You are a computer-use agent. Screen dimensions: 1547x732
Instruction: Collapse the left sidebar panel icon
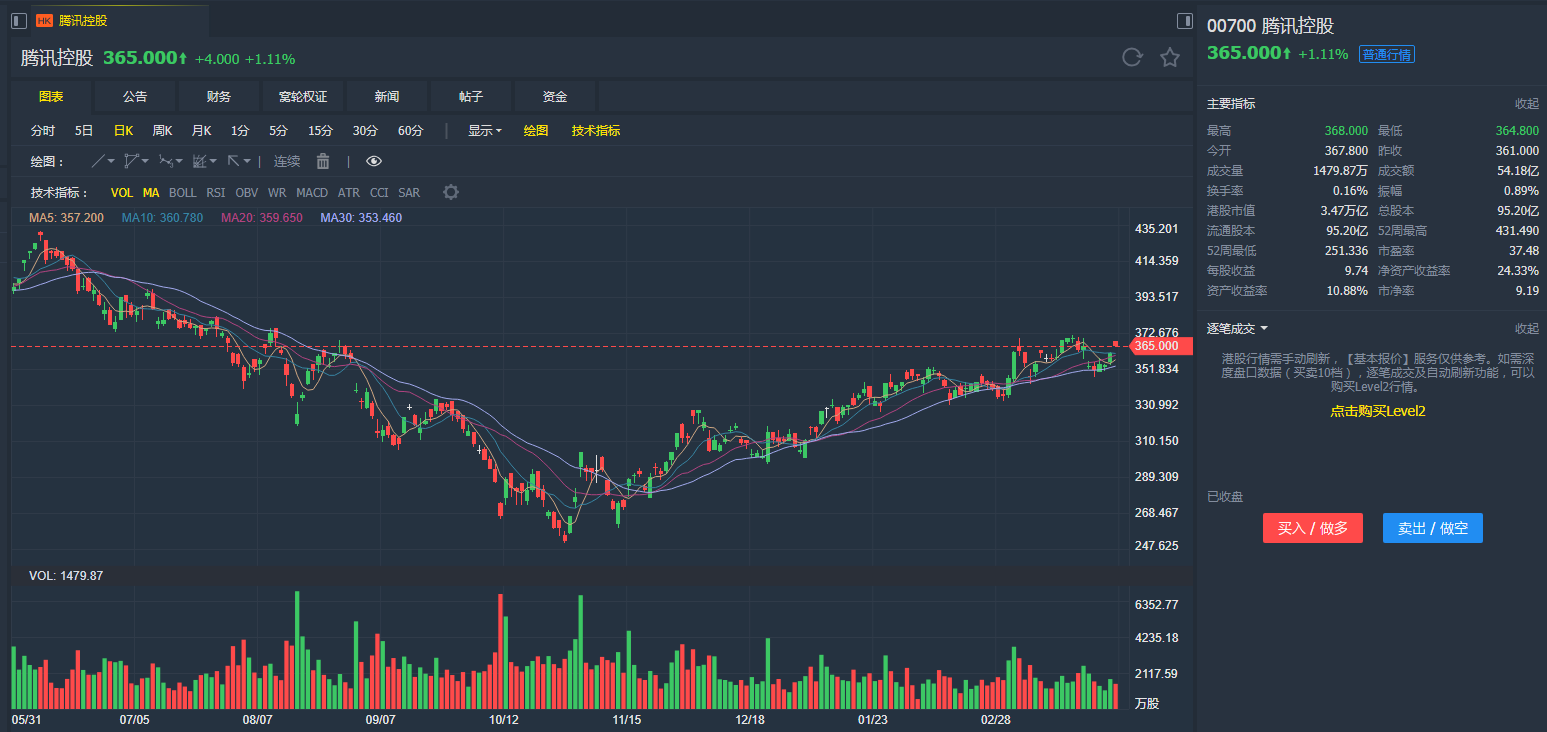pos(18,21)
